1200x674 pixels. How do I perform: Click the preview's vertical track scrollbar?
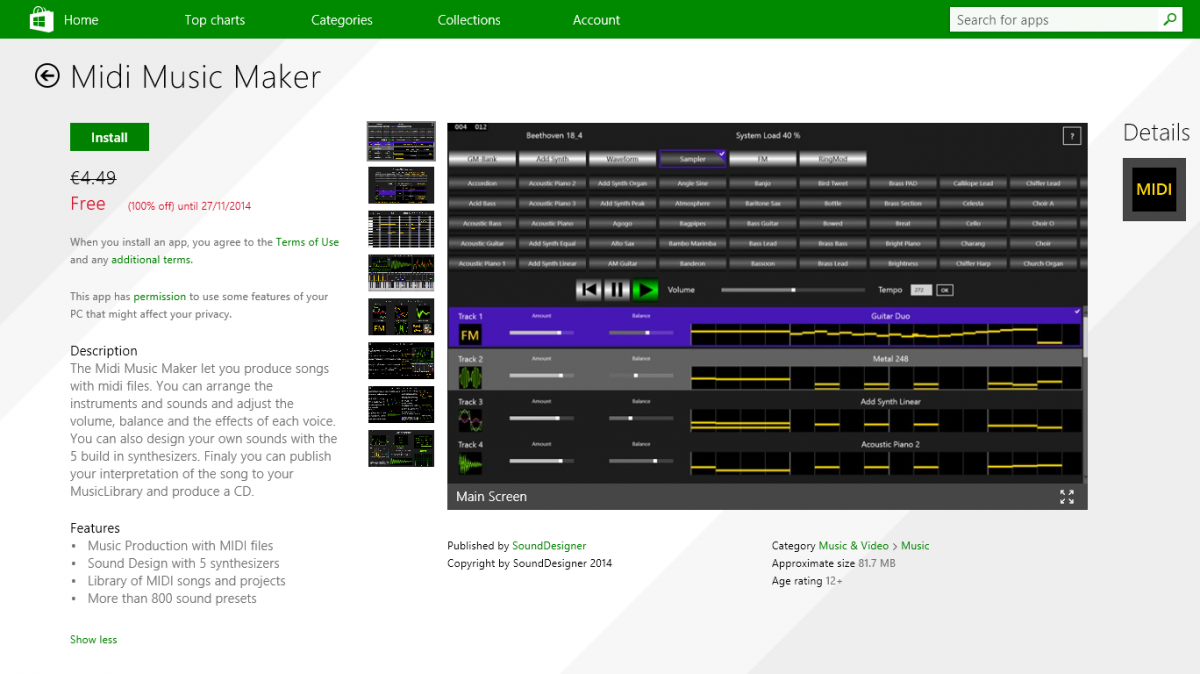pos(1085,395)
